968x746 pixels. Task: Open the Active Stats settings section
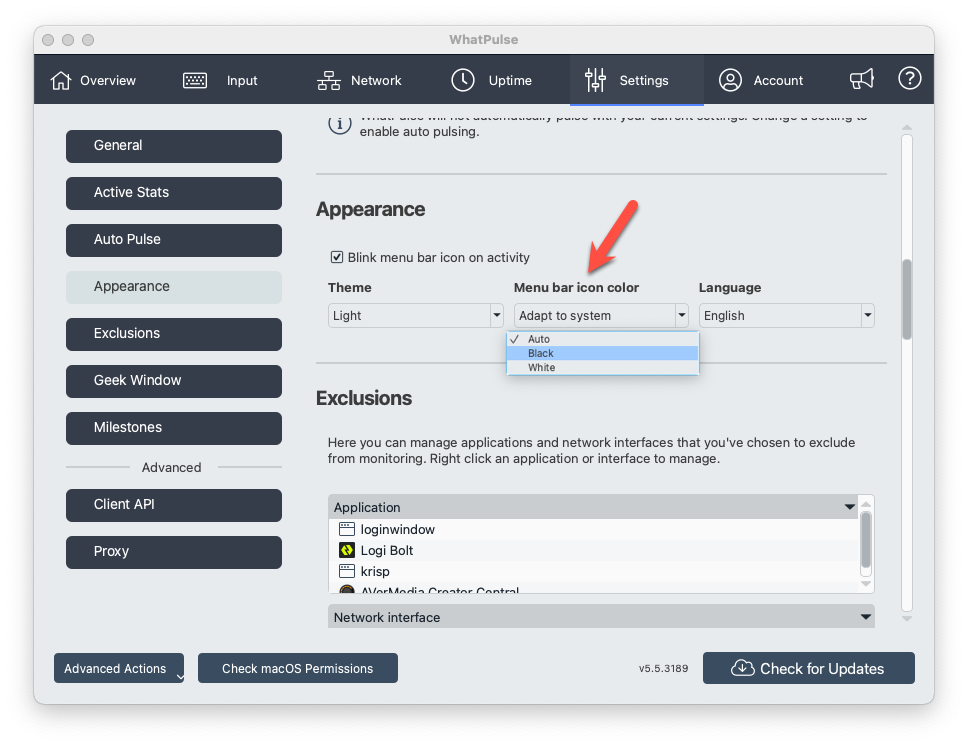tap(174, 193)
